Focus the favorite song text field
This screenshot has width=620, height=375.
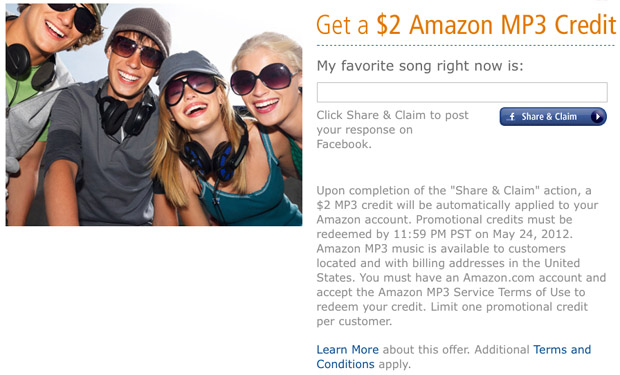pos(462,92)
